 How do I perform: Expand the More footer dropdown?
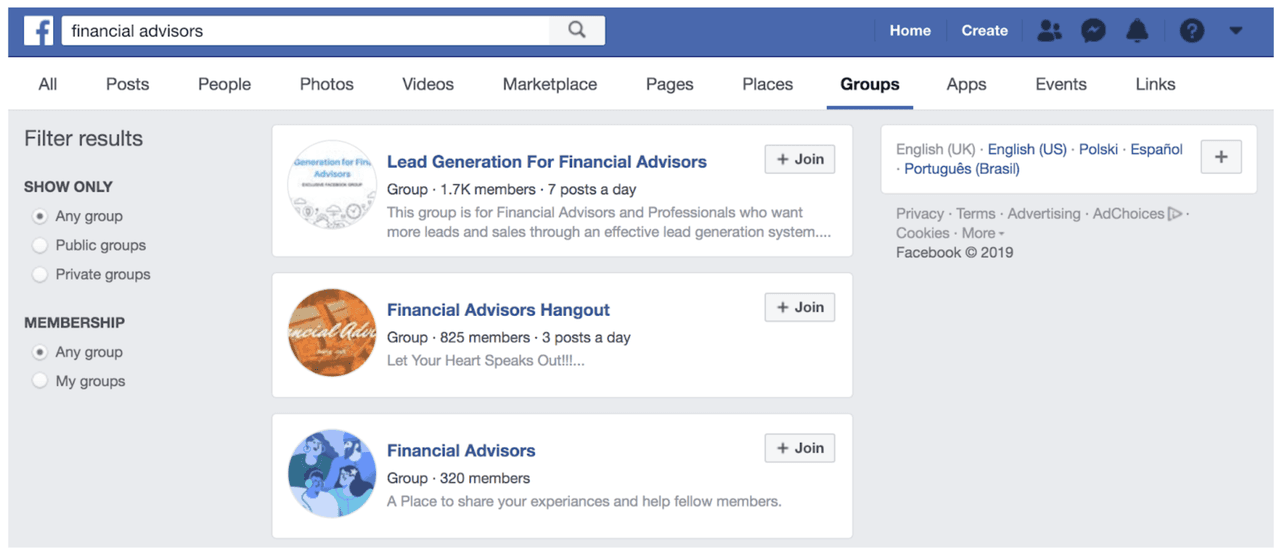[983, 233]
